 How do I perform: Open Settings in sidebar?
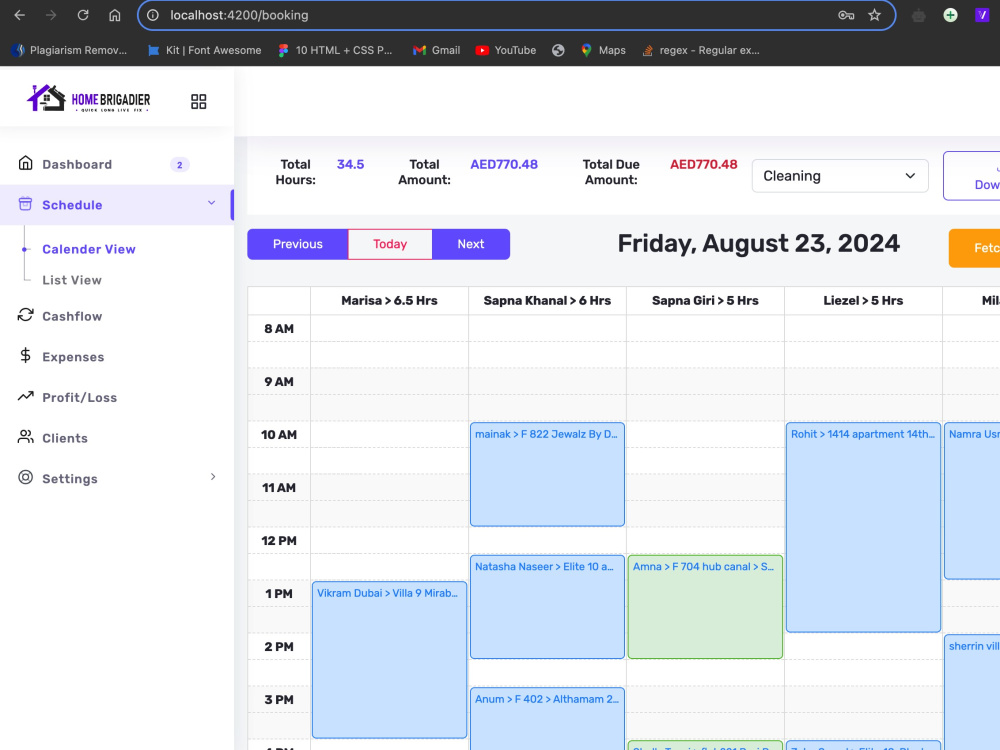tap(70, 479)
